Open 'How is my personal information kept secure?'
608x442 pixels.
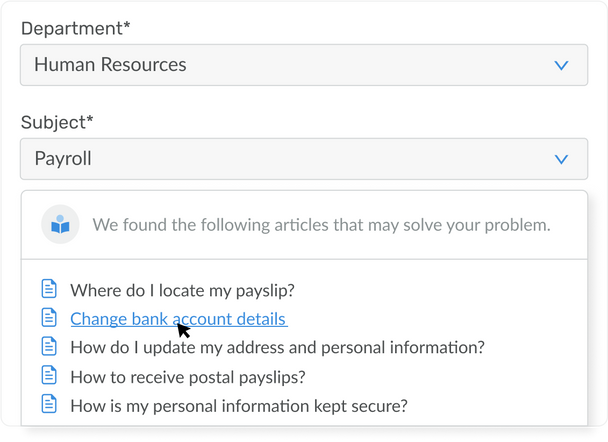(x=239, y=406)
